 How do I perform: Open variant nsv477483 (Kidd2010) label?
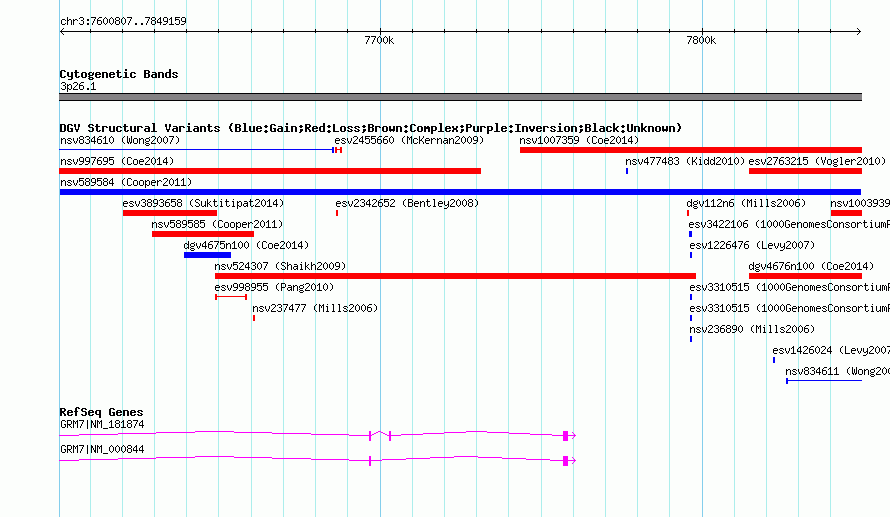(685, 161)
